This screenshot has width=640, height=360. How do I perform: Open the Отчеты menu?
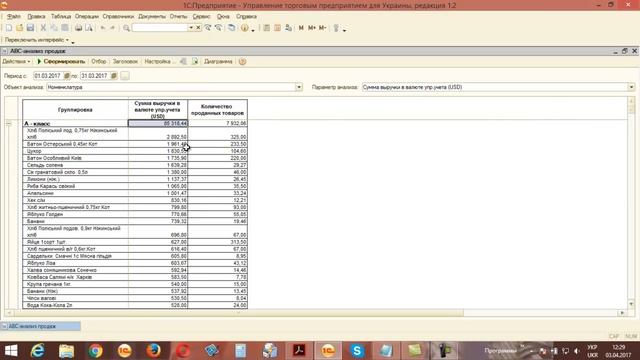coord(178,16)
